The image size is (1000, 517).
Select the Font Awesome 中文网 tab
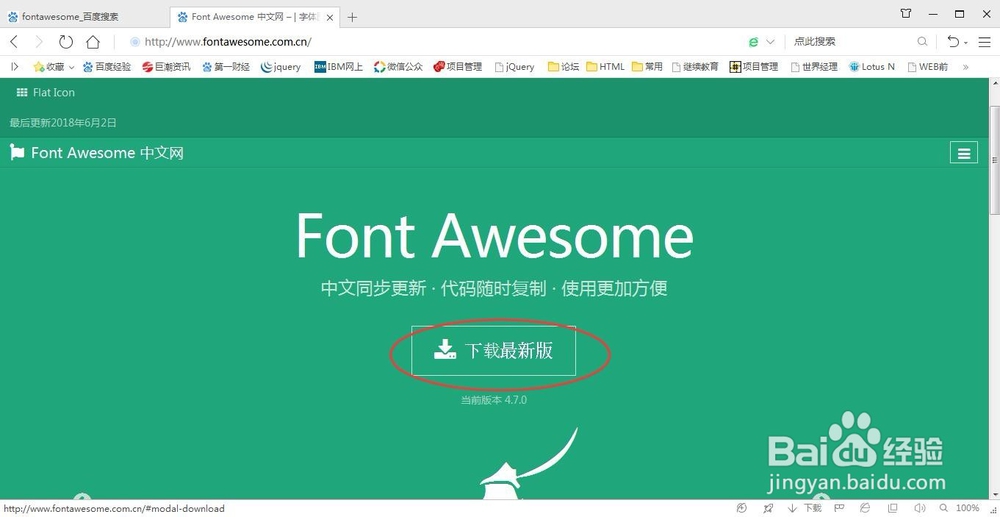pos(252,17)
